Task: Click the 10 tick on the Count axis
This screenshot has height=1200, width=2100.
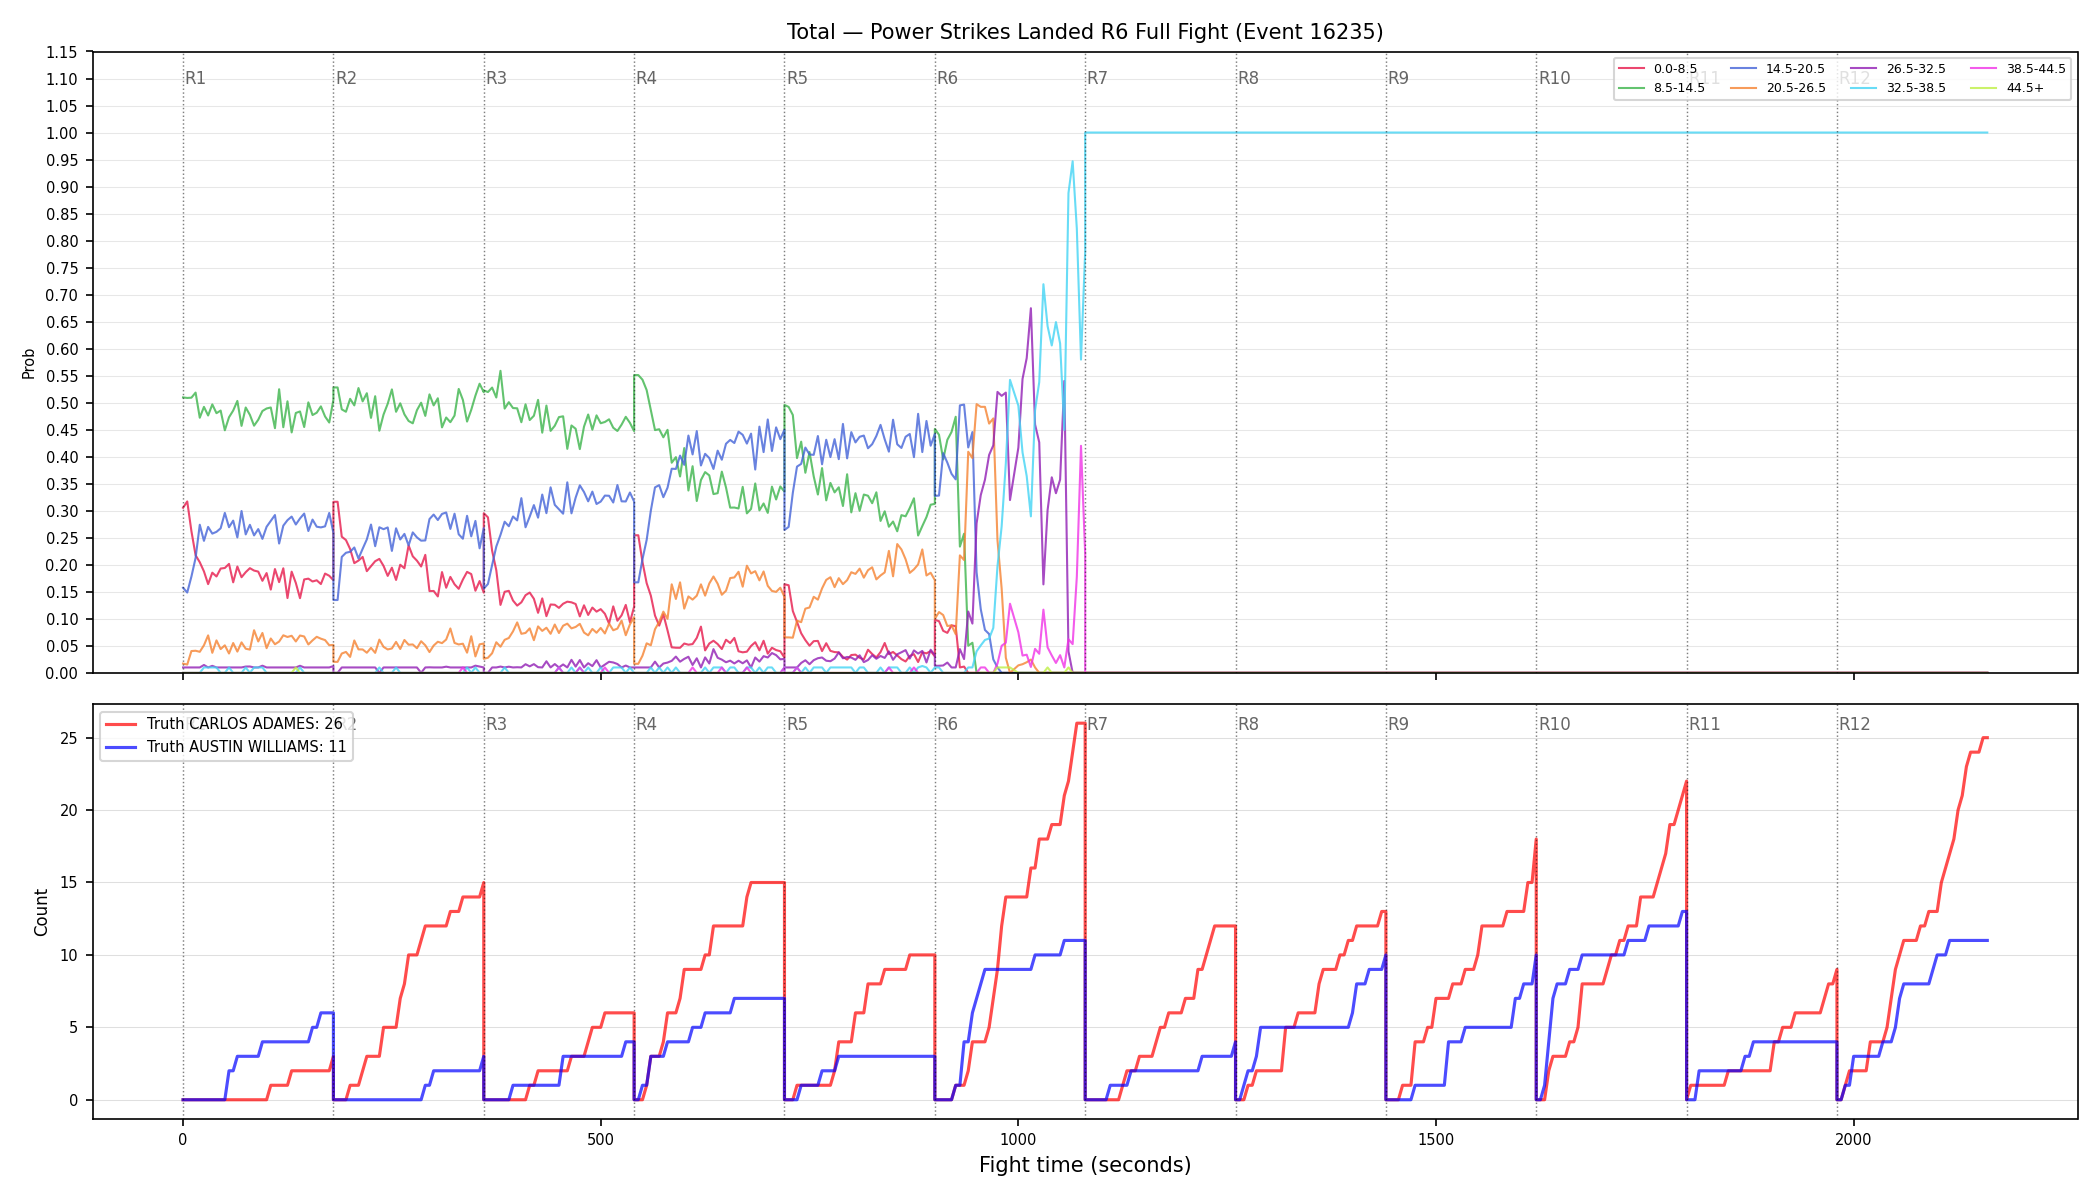Action: 70,955
